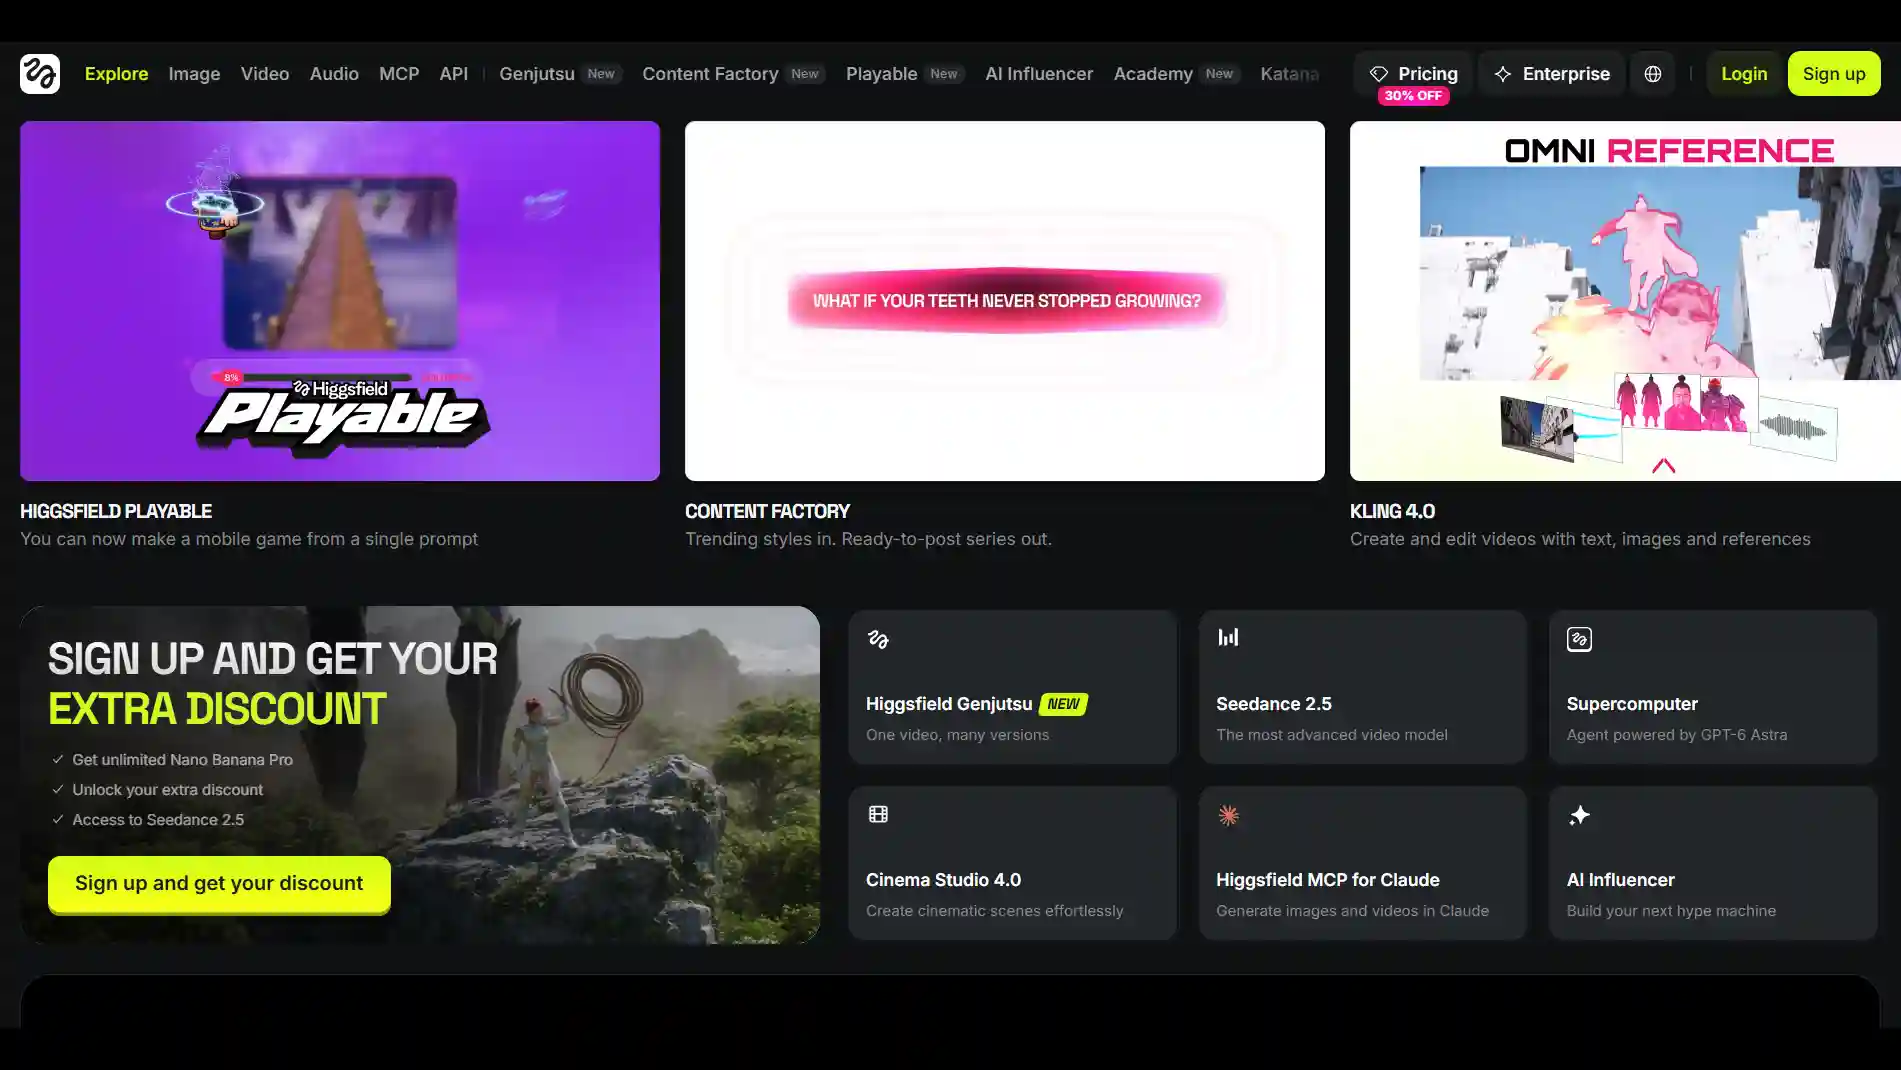Click the Higgsfield logo icon

[40, 74]
